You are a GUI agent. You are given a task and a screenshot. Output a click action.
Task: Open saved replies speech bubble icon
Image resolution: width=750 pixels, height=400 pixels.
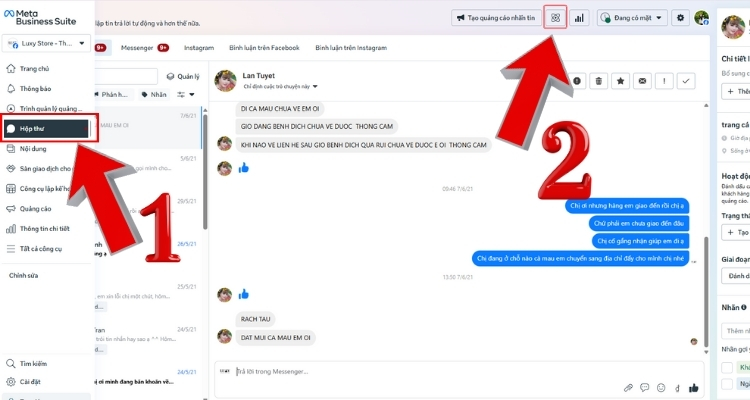[x=645, y=388]
